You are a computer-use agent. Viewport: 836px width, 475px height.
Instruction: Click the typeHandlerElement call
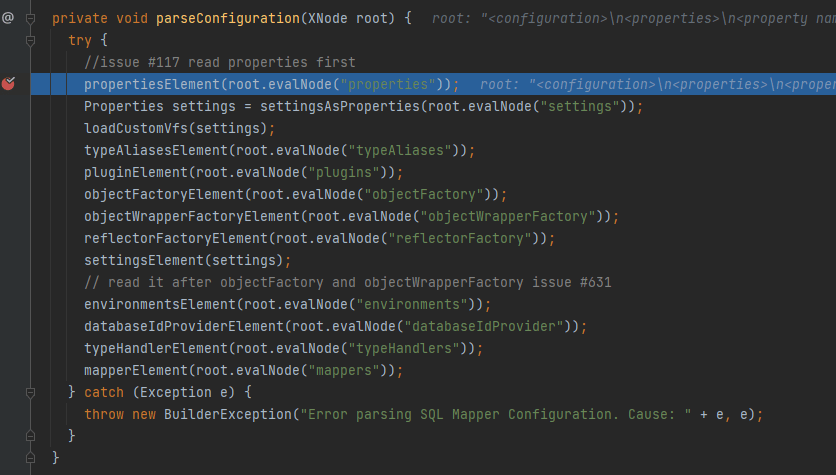[156, 348]
